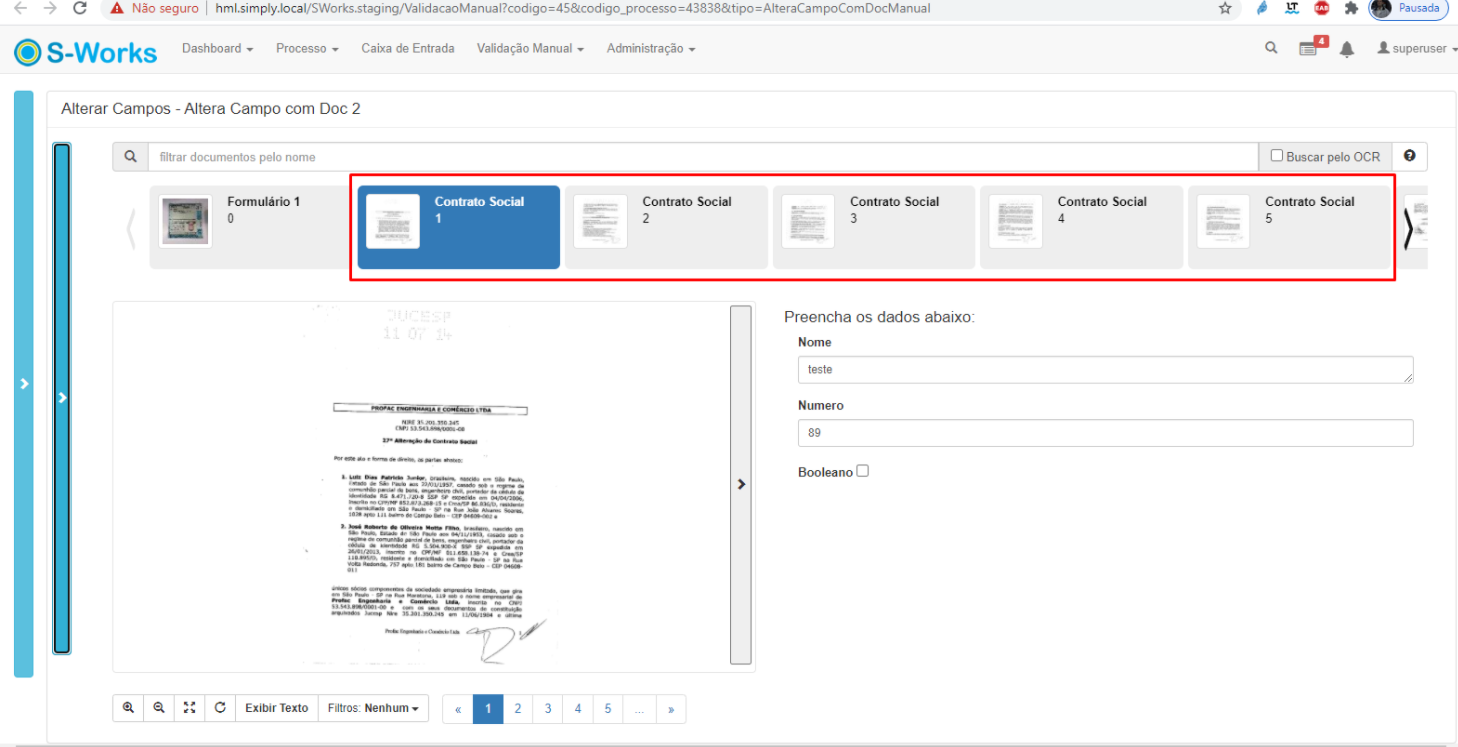Open the Filtros dropdown
Viewport: 1458px width, 747px height.
[374, 708]
